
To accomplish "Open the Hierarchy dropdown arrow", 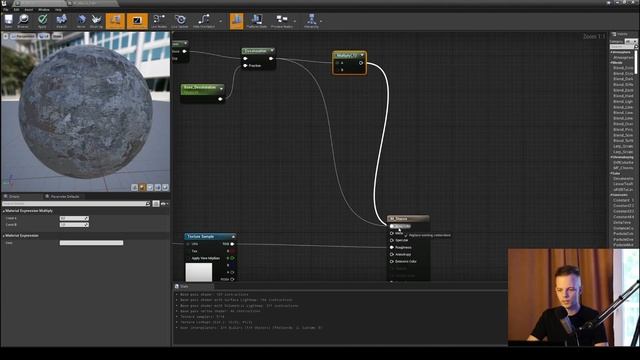I will click(x=321, y=21).
